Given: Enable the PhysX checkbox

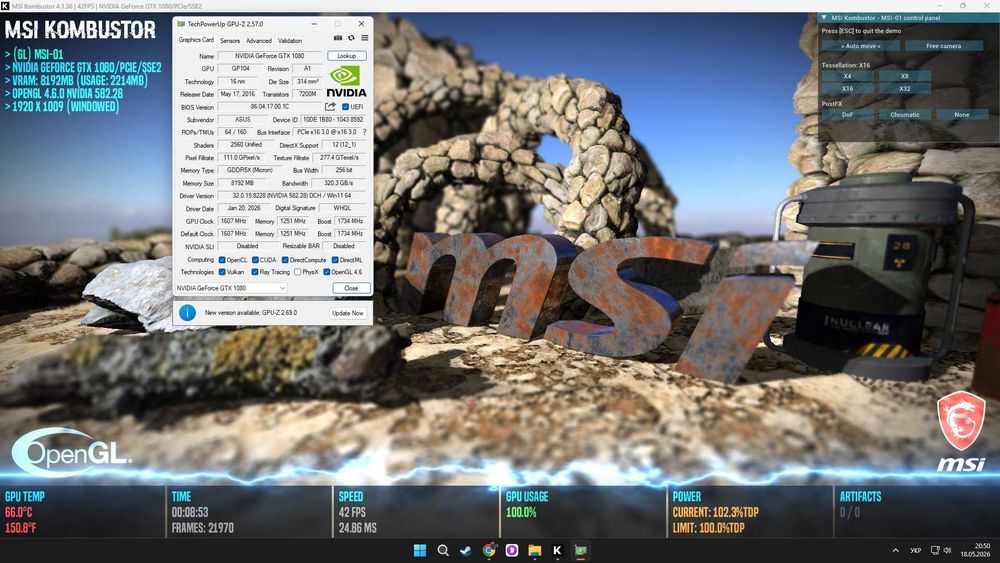Looking at the screenshot, I should pyautogui.click(x=297, y=272).
